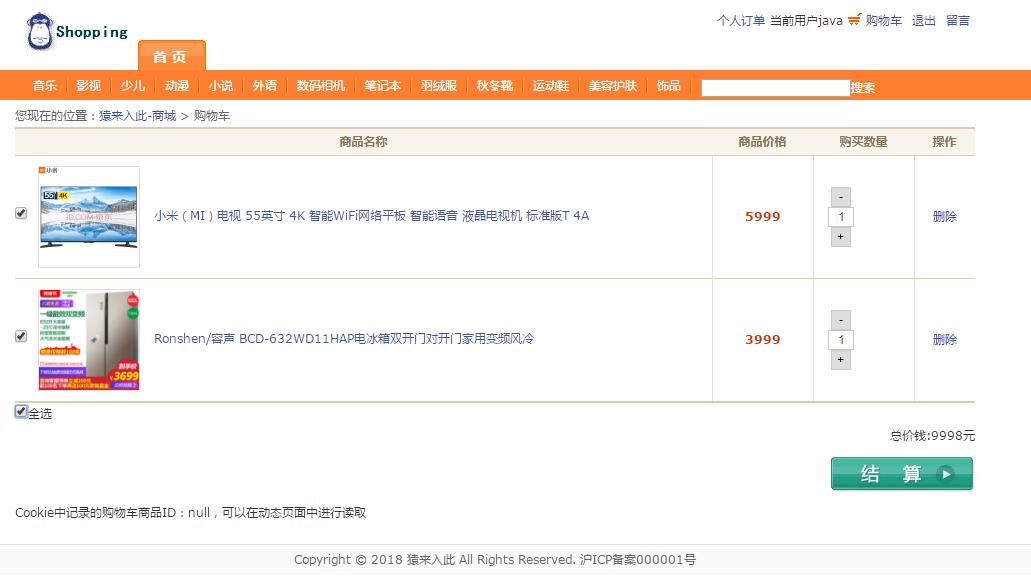Click the Xiaomi TV product thumbnail
Screen dimensions: 1031x582
click(x=89, y=215)
